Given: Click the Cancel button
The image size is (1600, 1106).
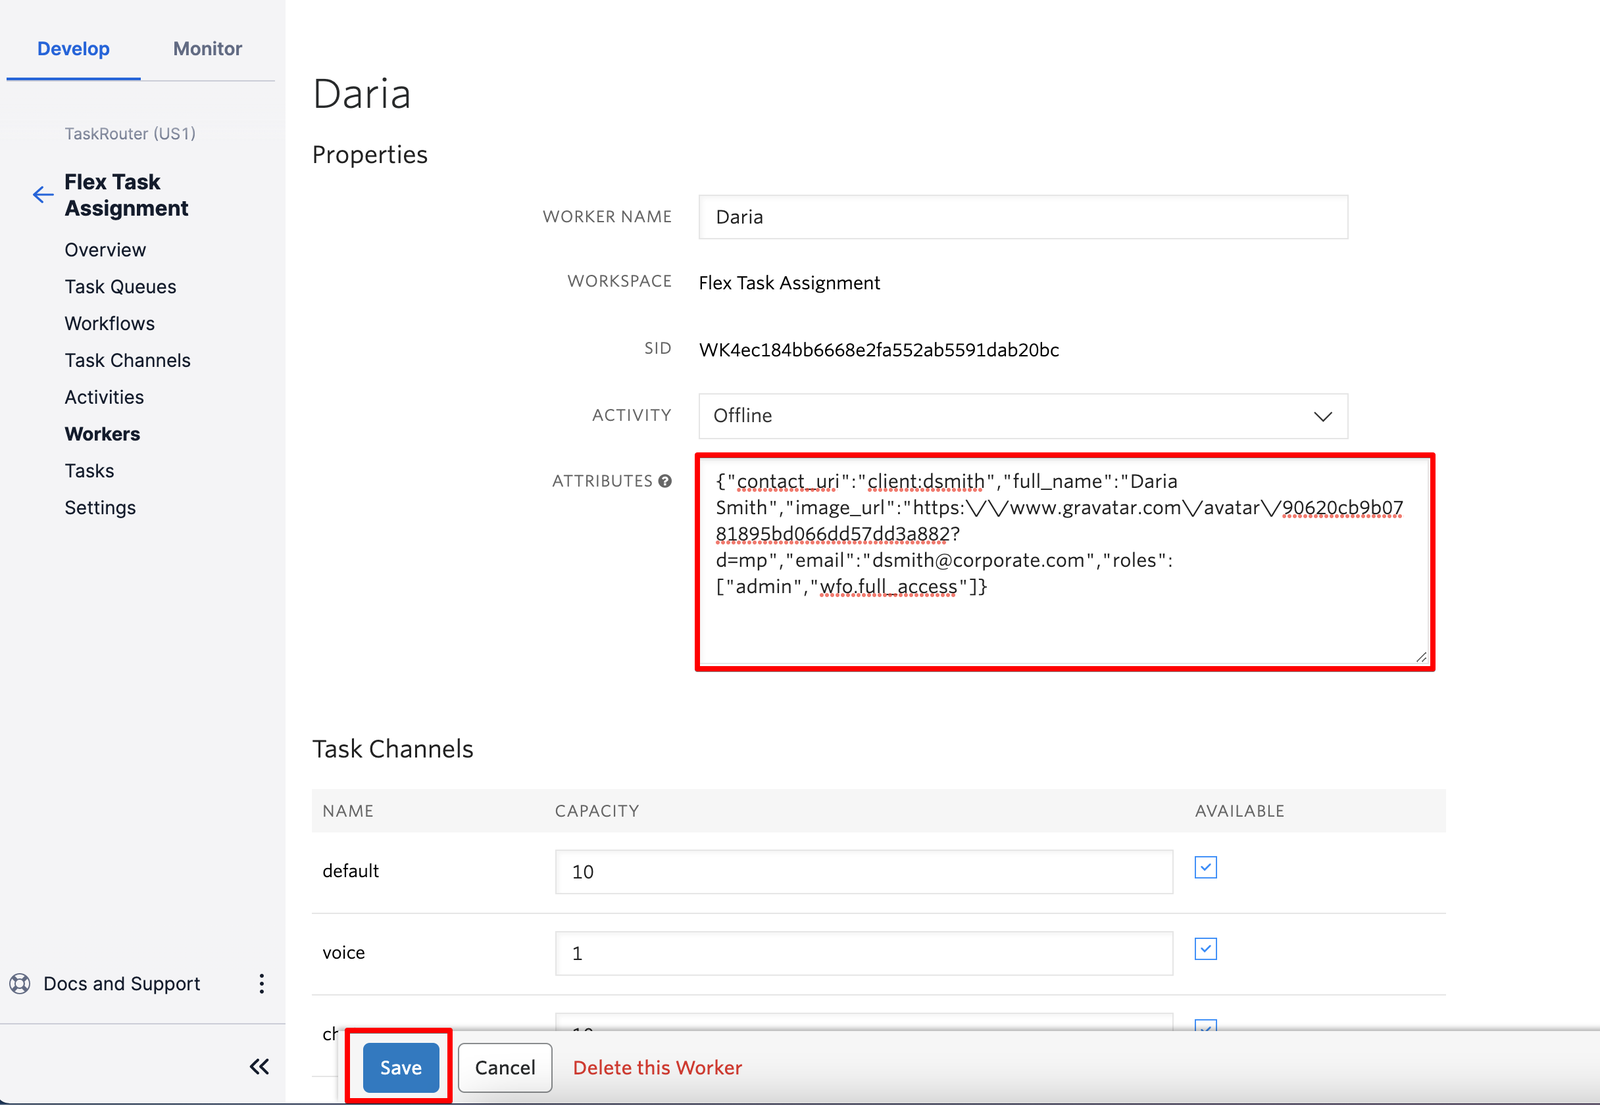Looking at the screenshot, I should tap(504, 1067).
